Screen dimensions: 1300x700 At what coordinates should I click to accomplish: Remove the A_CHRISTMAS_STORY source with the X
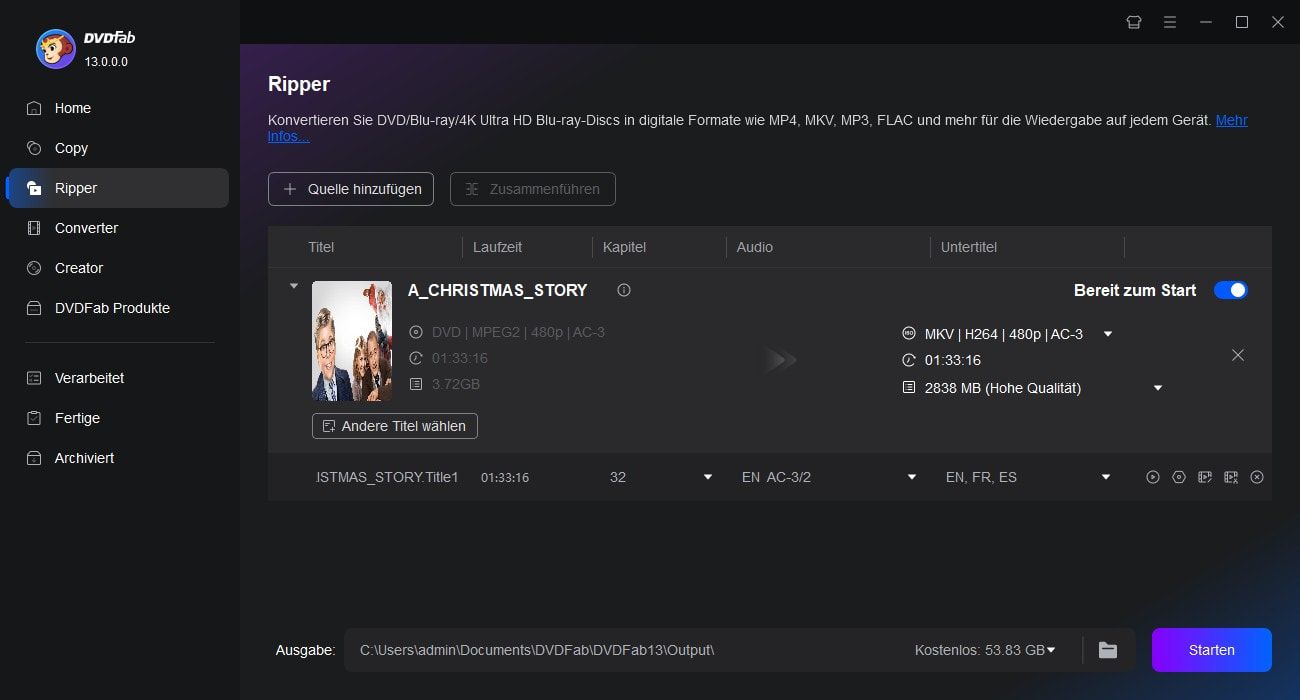[x=1238, y=355]
